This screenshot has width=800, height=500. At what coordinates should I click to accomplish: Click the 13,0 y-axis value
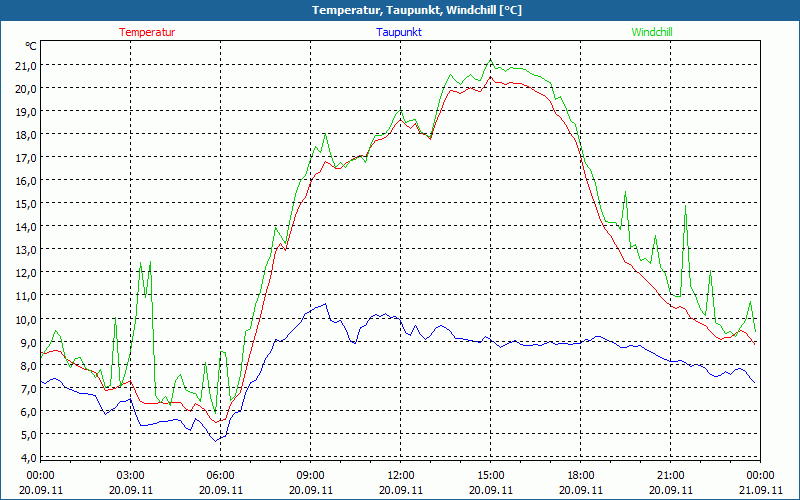[x=27, y=249]
